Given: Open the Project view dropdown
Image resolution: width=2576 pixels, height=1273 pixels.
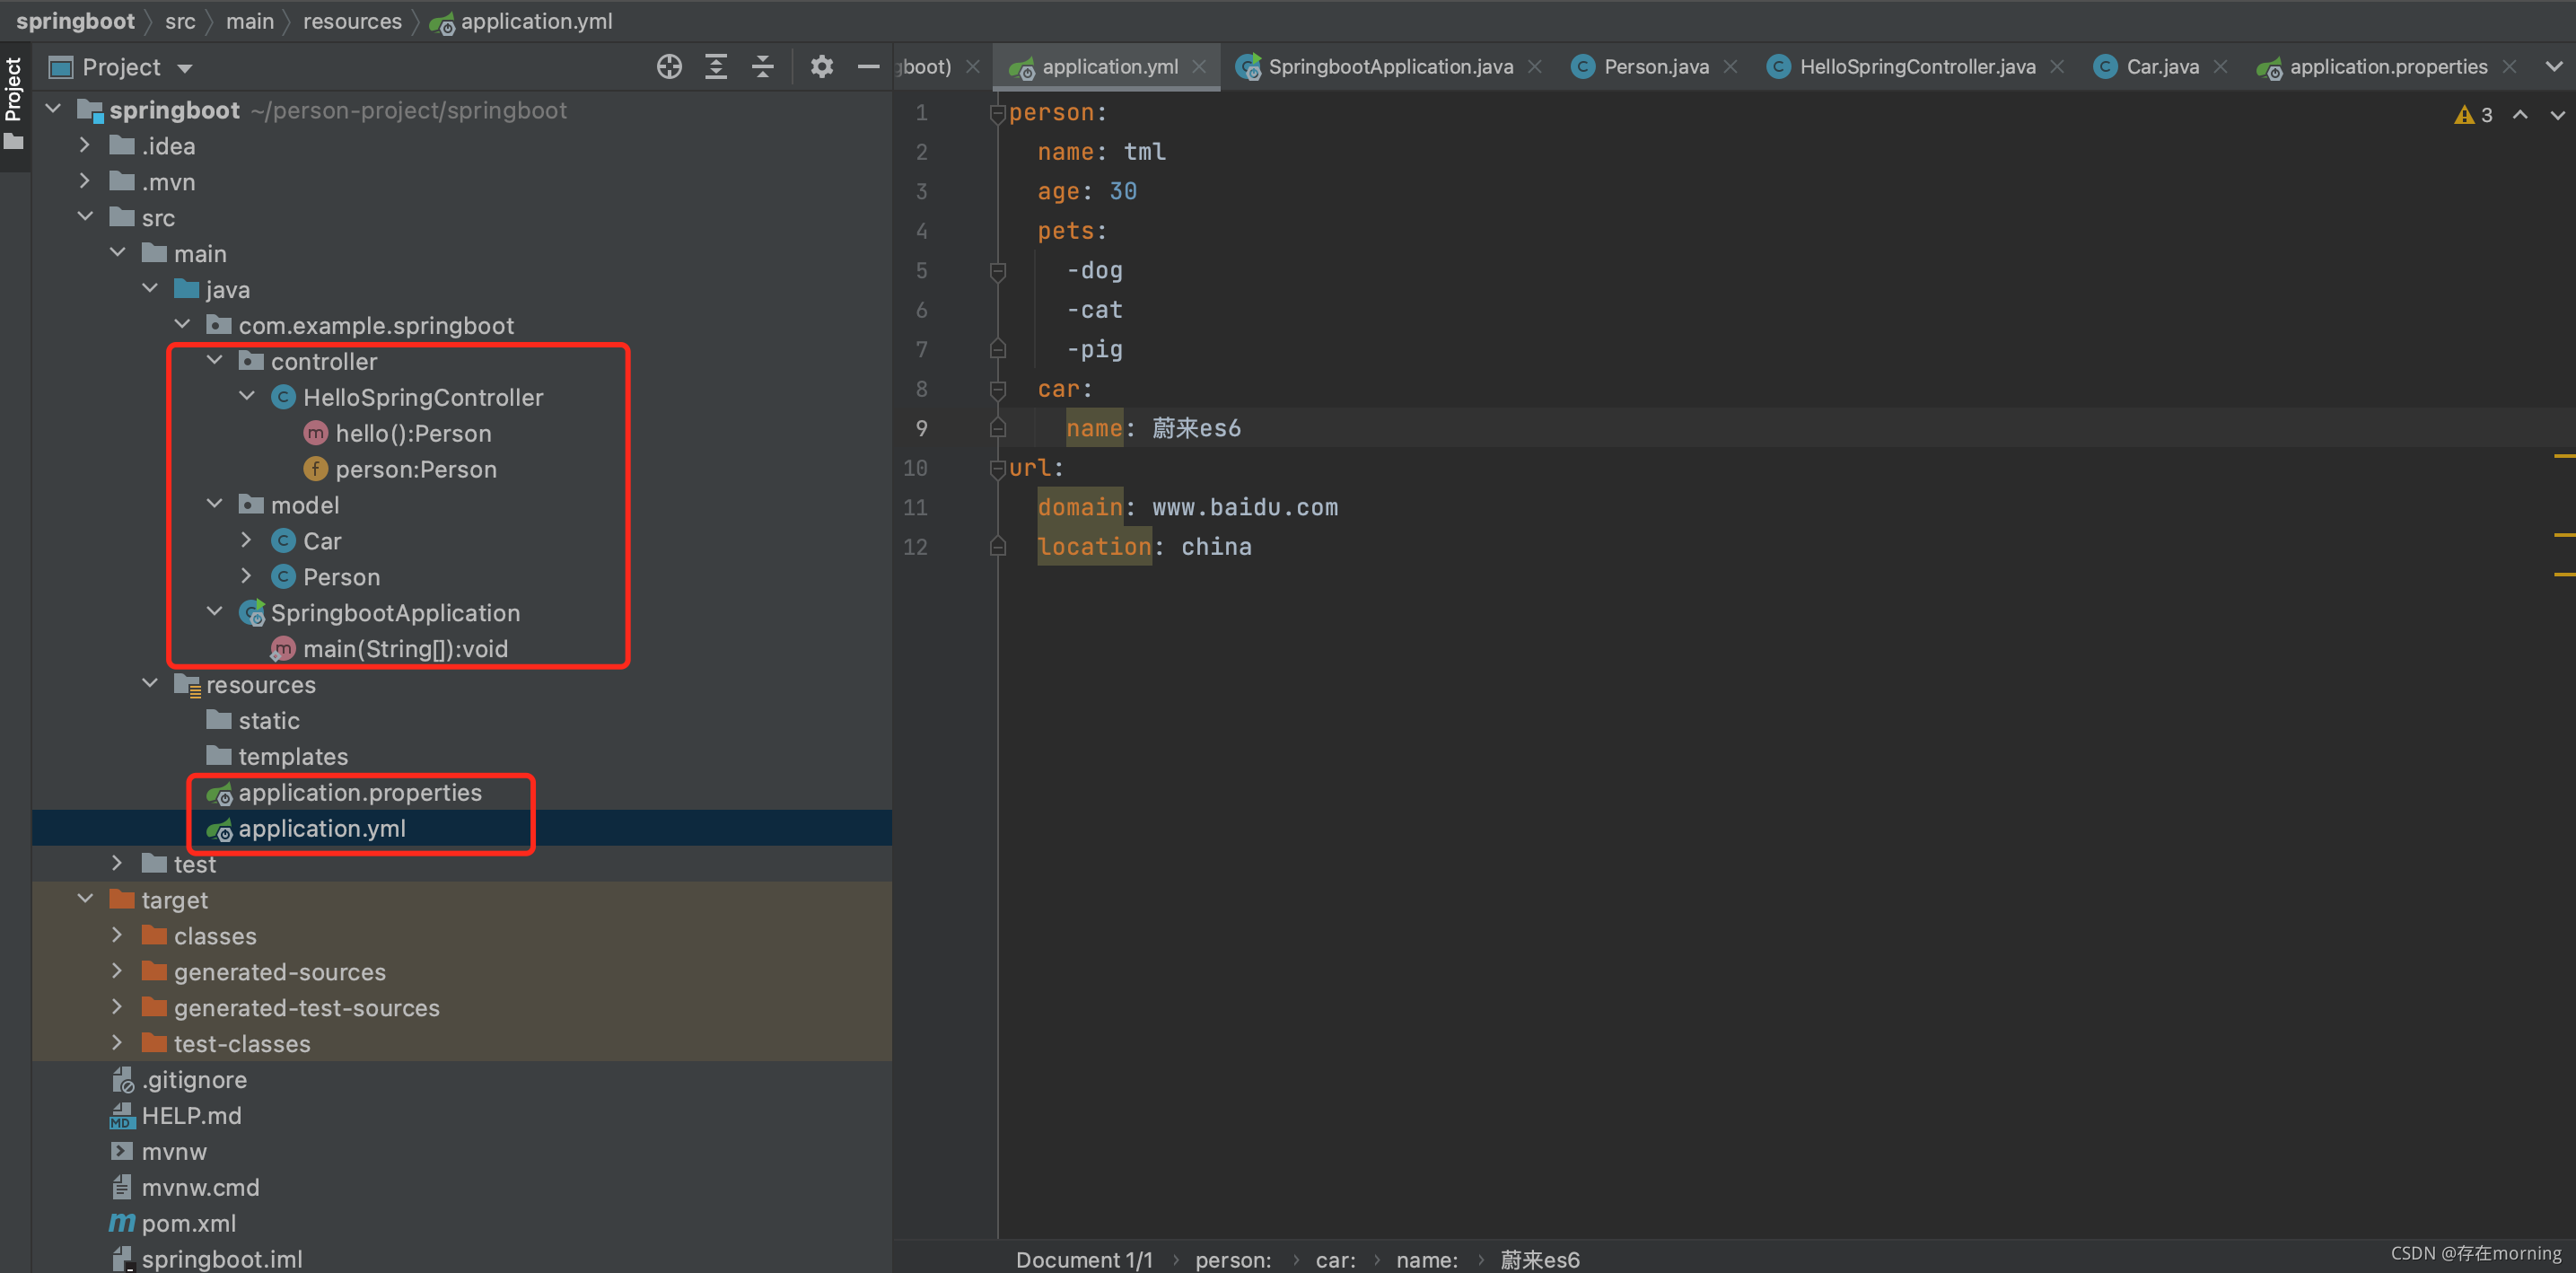Looking at the screenshot, I should 184,68.
